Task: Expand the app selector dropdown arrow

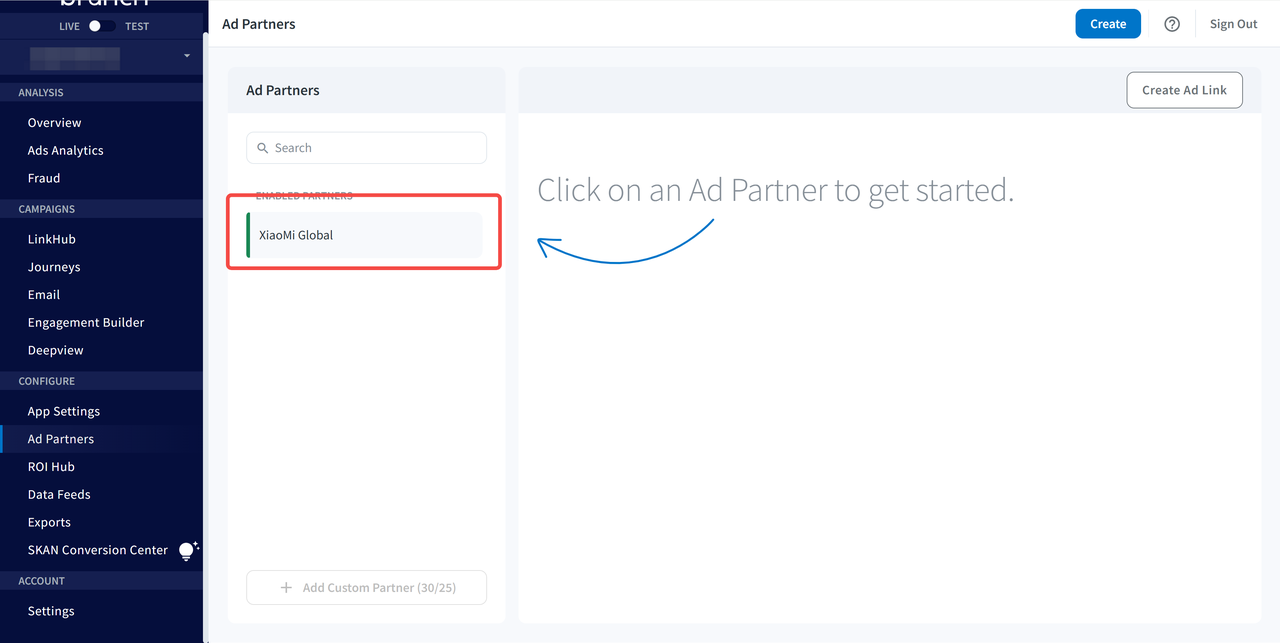Action: 187,56
